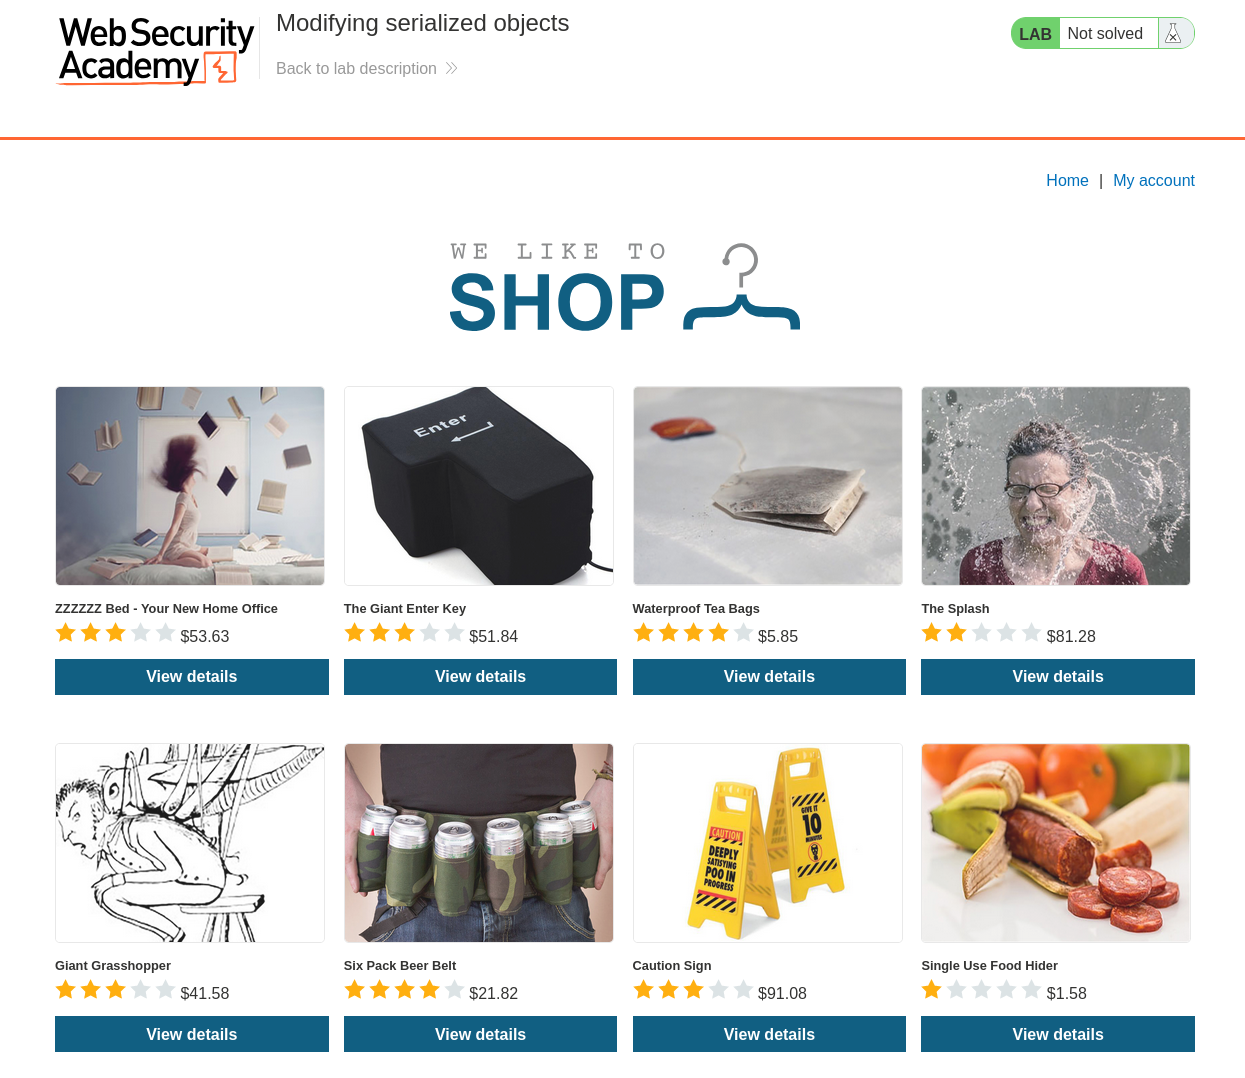Viewport: 1245px width, 1078px height.
Task: Go back to lab description
Action: [356, 68]
